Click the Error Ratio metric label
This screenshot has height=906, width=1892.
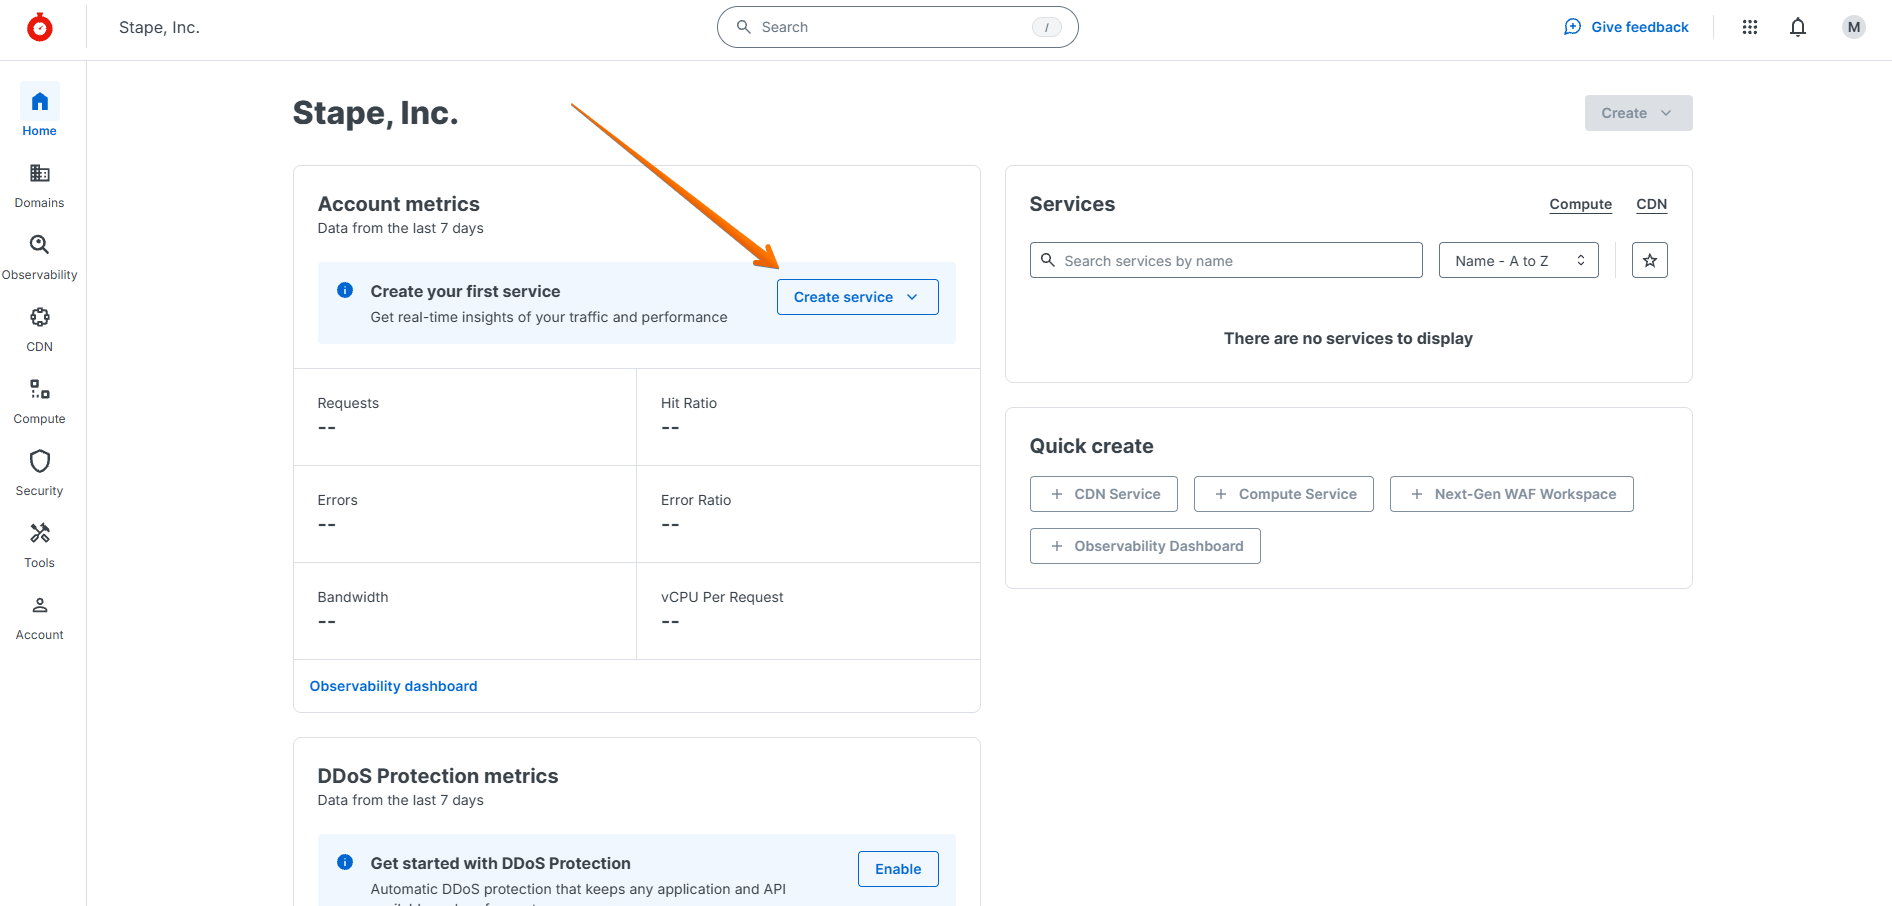coord(695,500)
